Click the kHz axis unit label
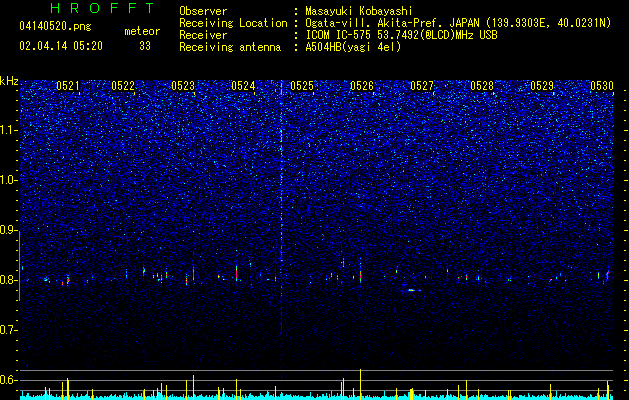Viewport: 629px width, 400px height. pos(9,81)
